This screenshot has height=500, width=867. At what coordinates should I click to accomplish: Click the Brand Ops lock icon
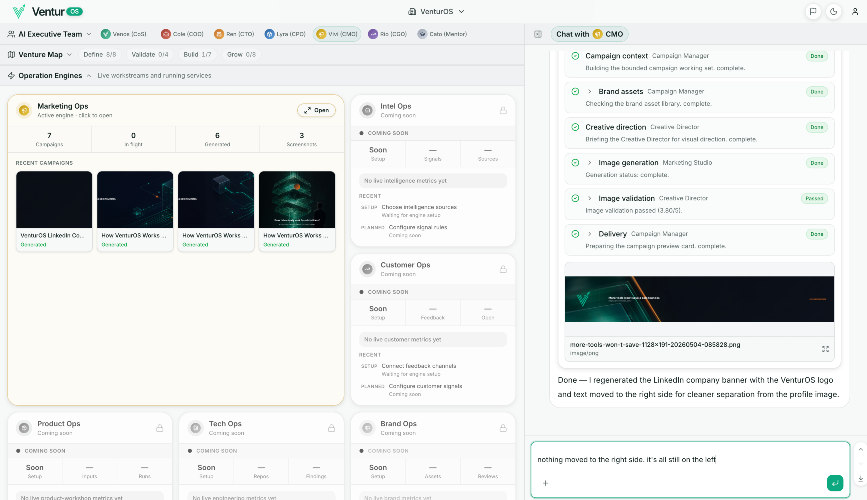(503, 428)
